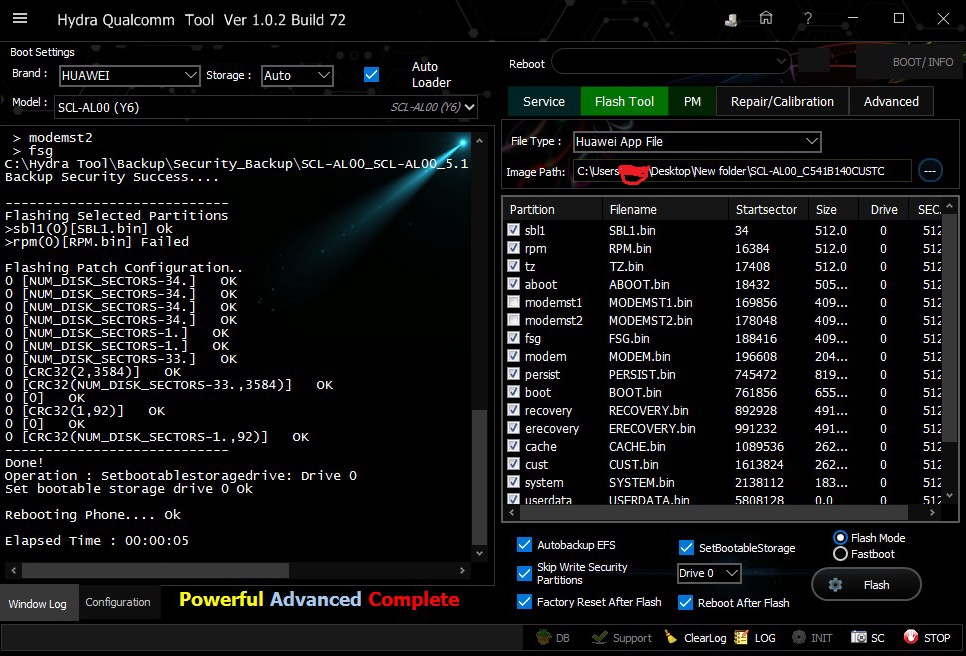The width and height of the screenshot is (966, 656).
Task: Select Fastboot radio button
Action: tap(840, 554)
